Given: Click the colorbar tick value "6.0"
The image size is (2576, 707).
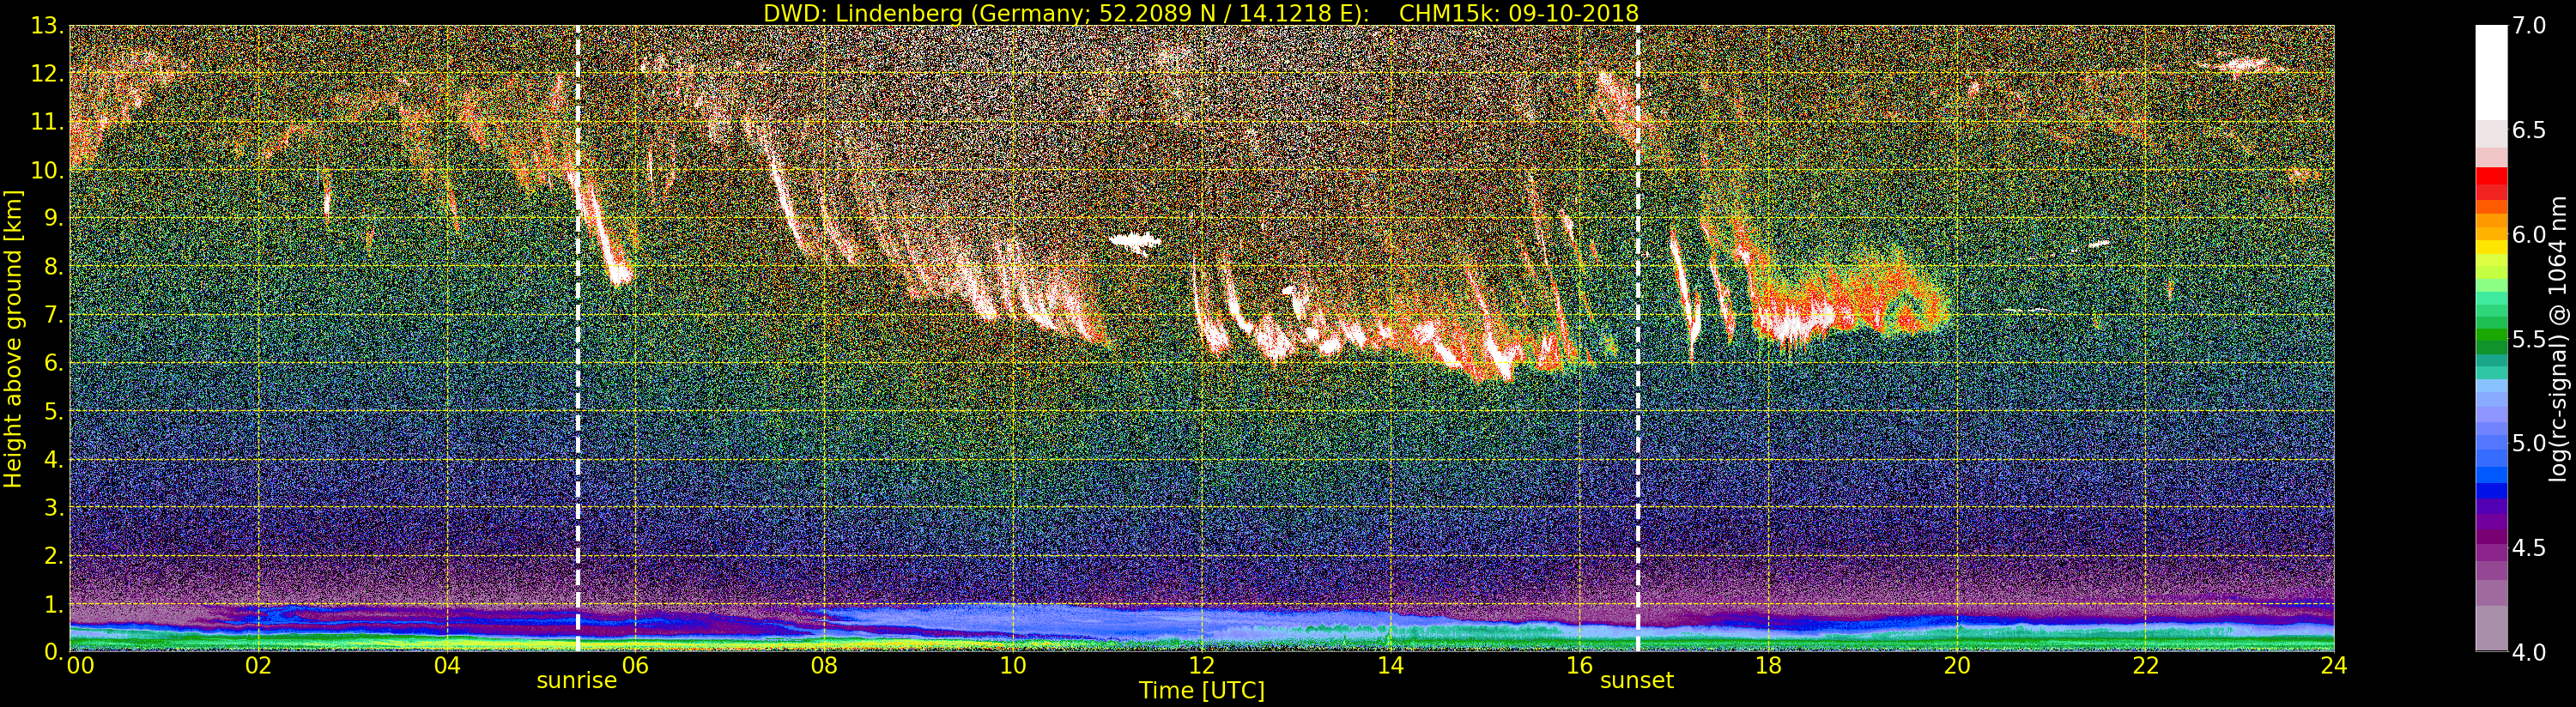Looking at the screenshot, I should point(2530,234).
